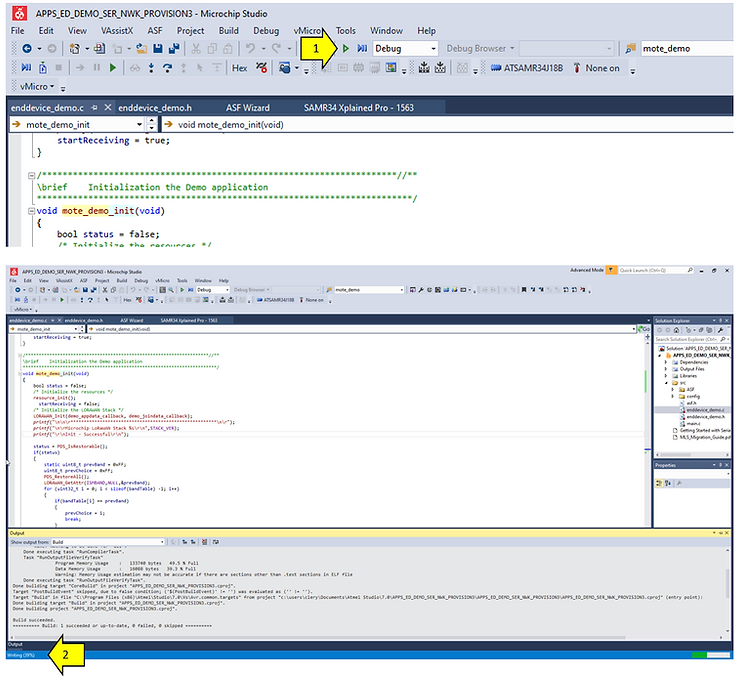Collapse mote_demo_init function outline in enlarged editor
The height and width of the screenshot is (677, 740).
[x=32, y=211]
